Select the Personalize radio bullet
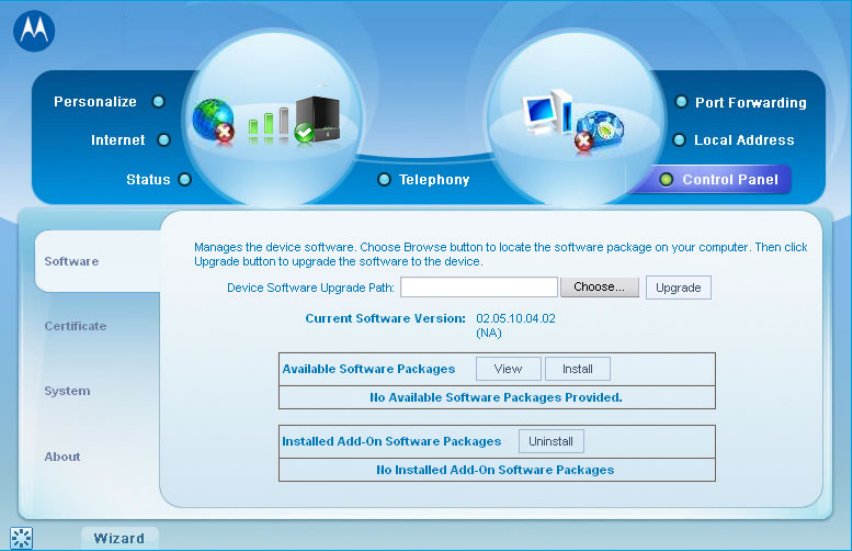Image resolution: width=852 pixels, height=551 pixels. coord(158,102)
